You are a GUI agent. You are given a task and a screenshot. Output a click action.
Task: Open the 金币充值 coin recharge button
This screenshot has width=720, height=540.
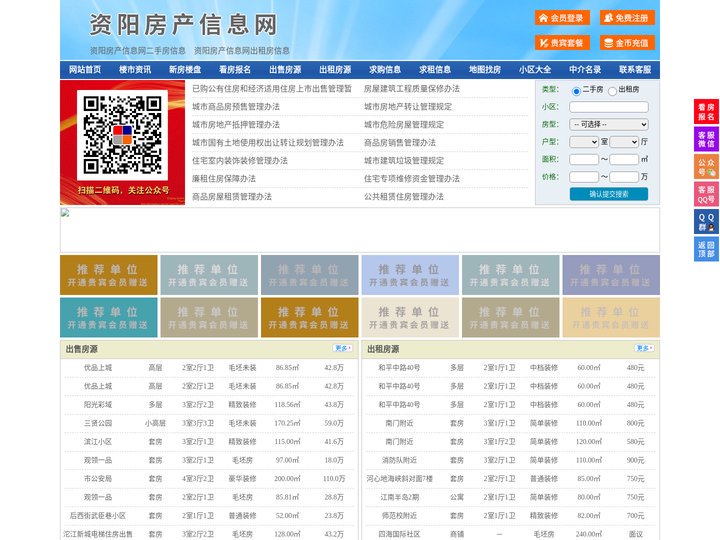click(627, 43)
